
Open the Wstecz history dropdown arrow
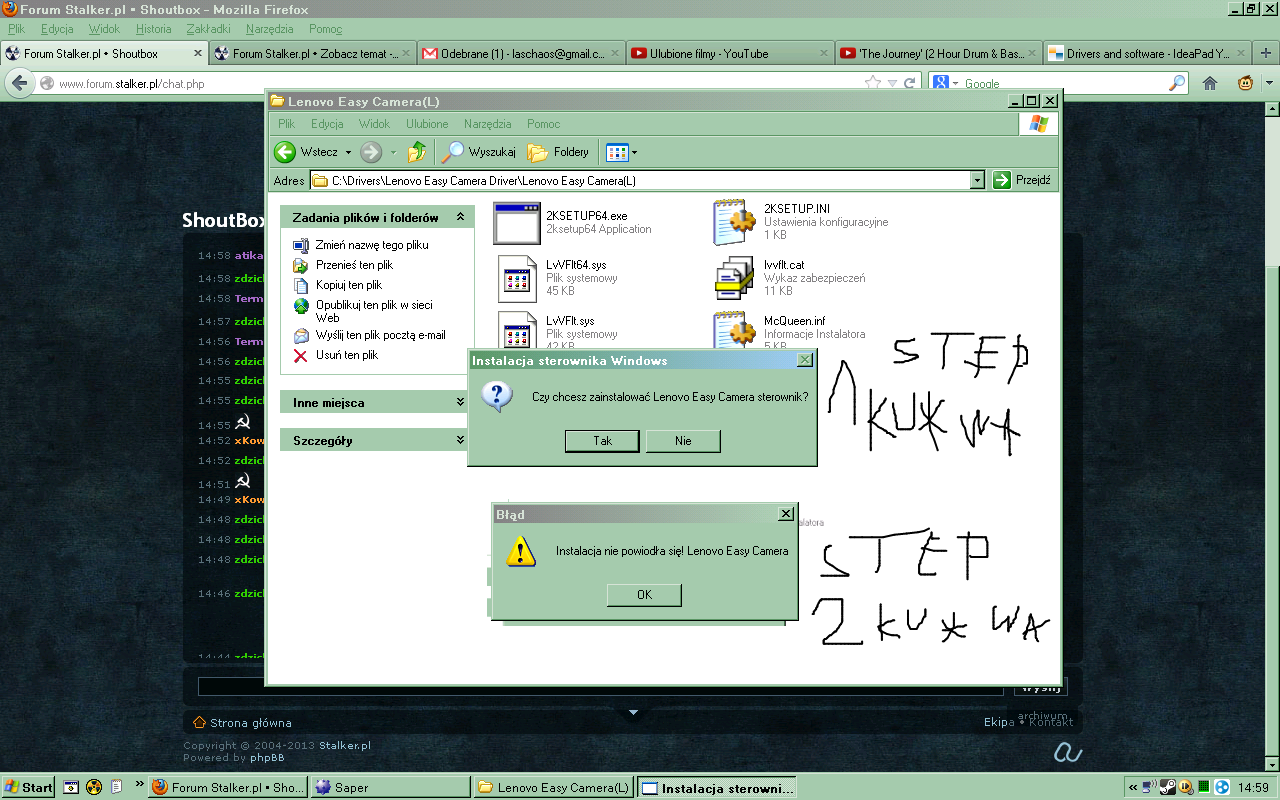(x=348, y=152)
